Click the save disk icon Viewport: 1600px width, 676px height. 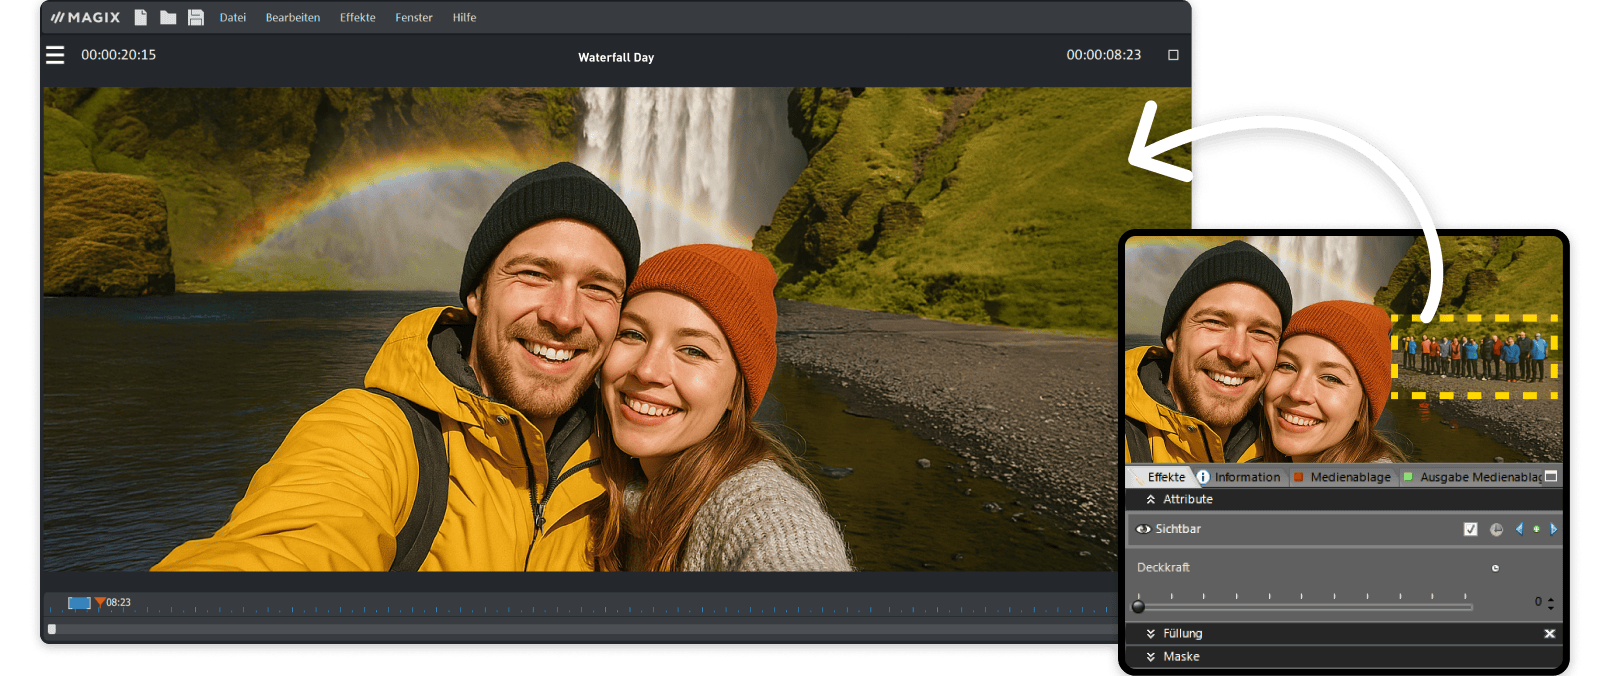[x=196, y=17]
